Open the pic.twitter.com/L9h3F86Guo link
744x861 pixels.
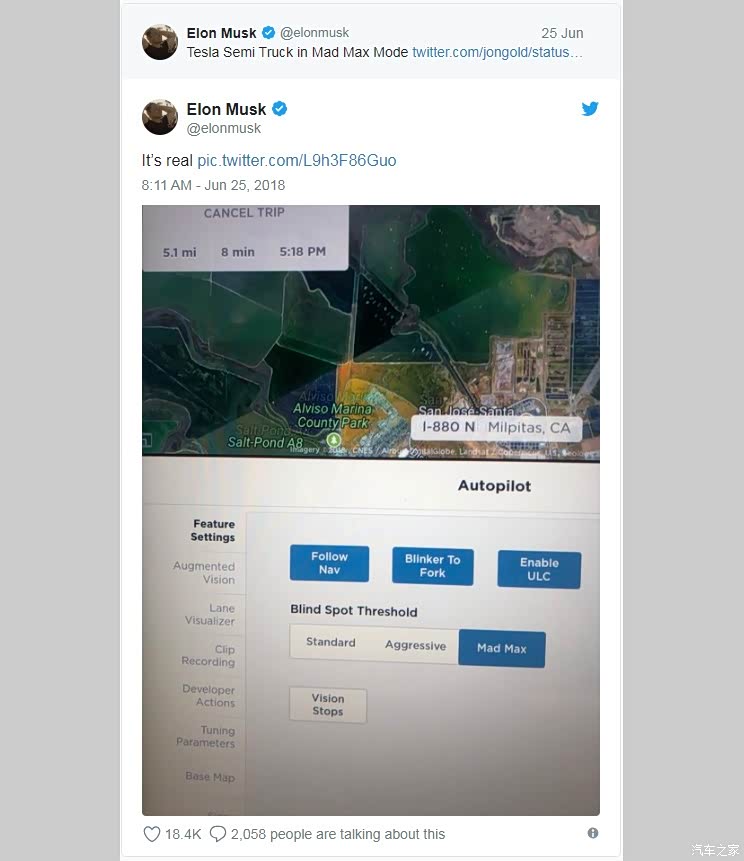point(297,160)
